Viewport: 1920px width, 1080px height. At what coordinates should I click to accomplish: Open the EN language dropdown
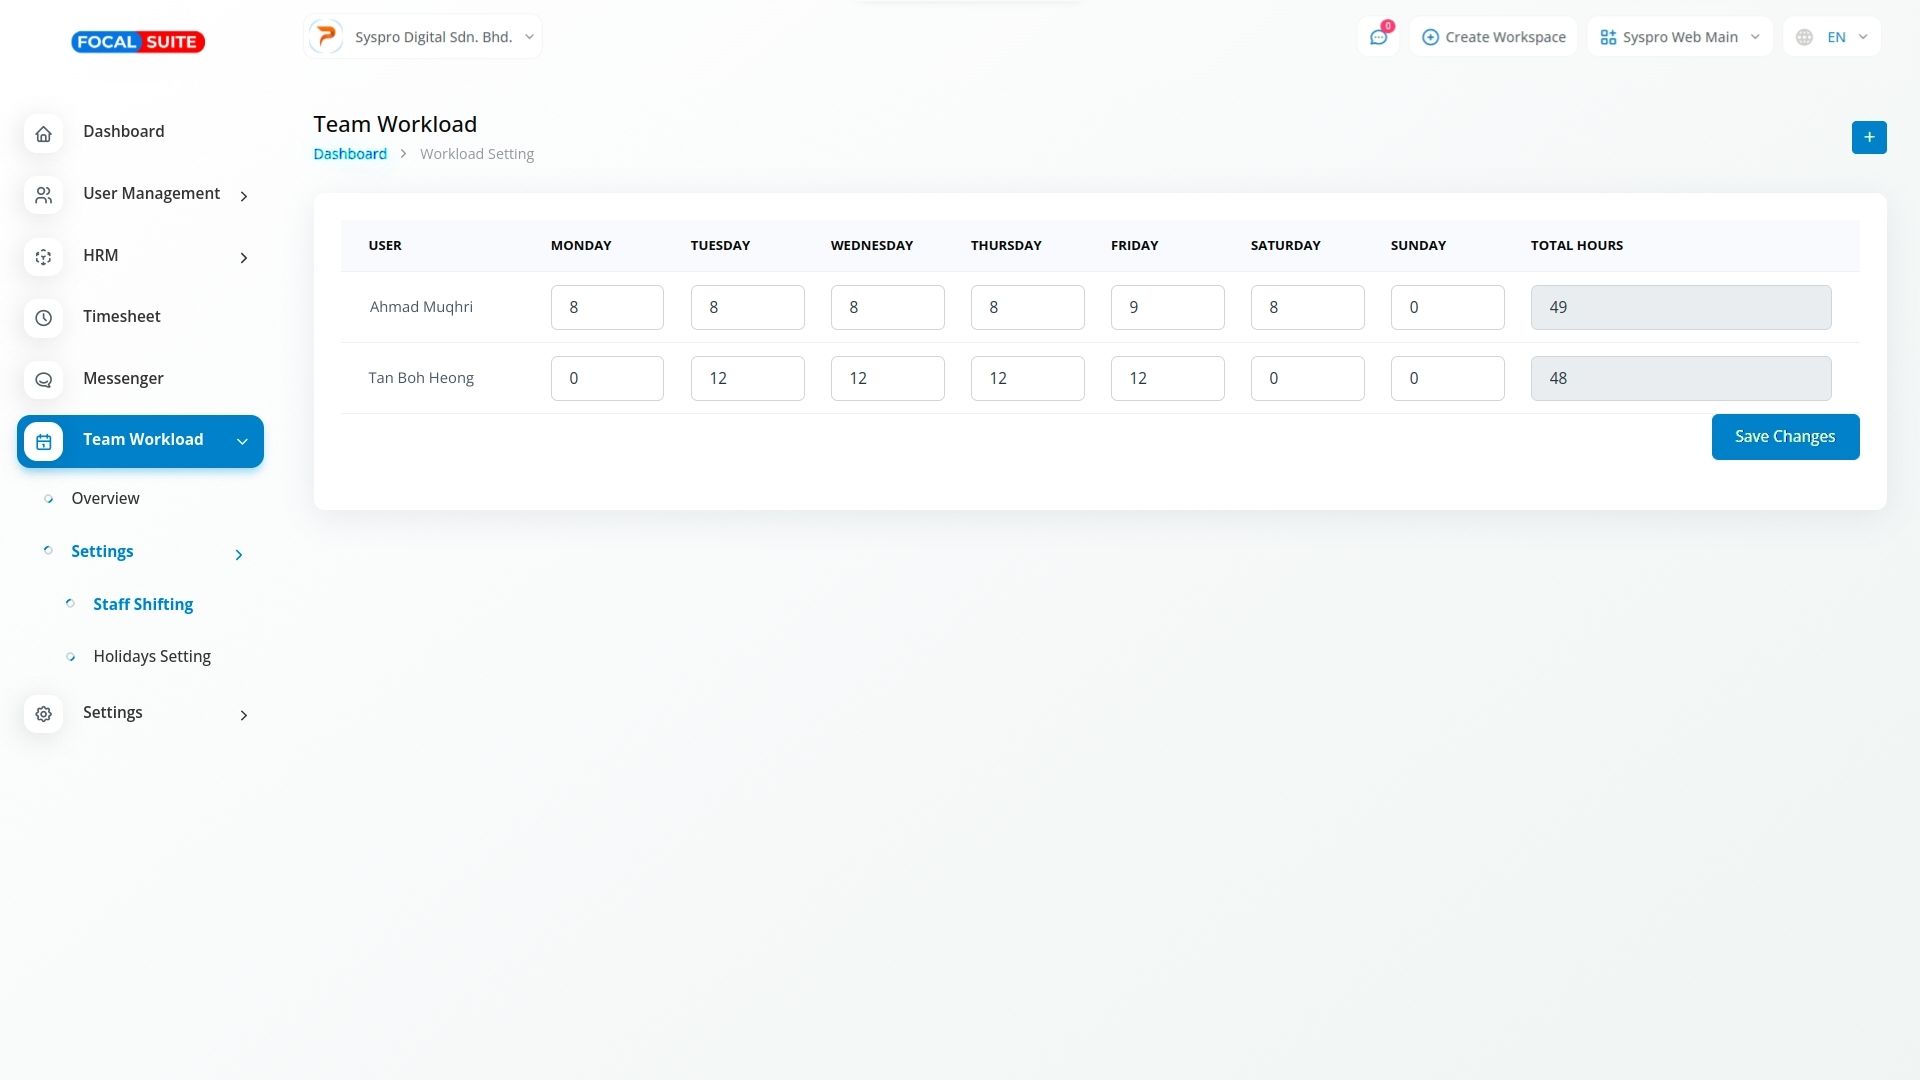1832,37
